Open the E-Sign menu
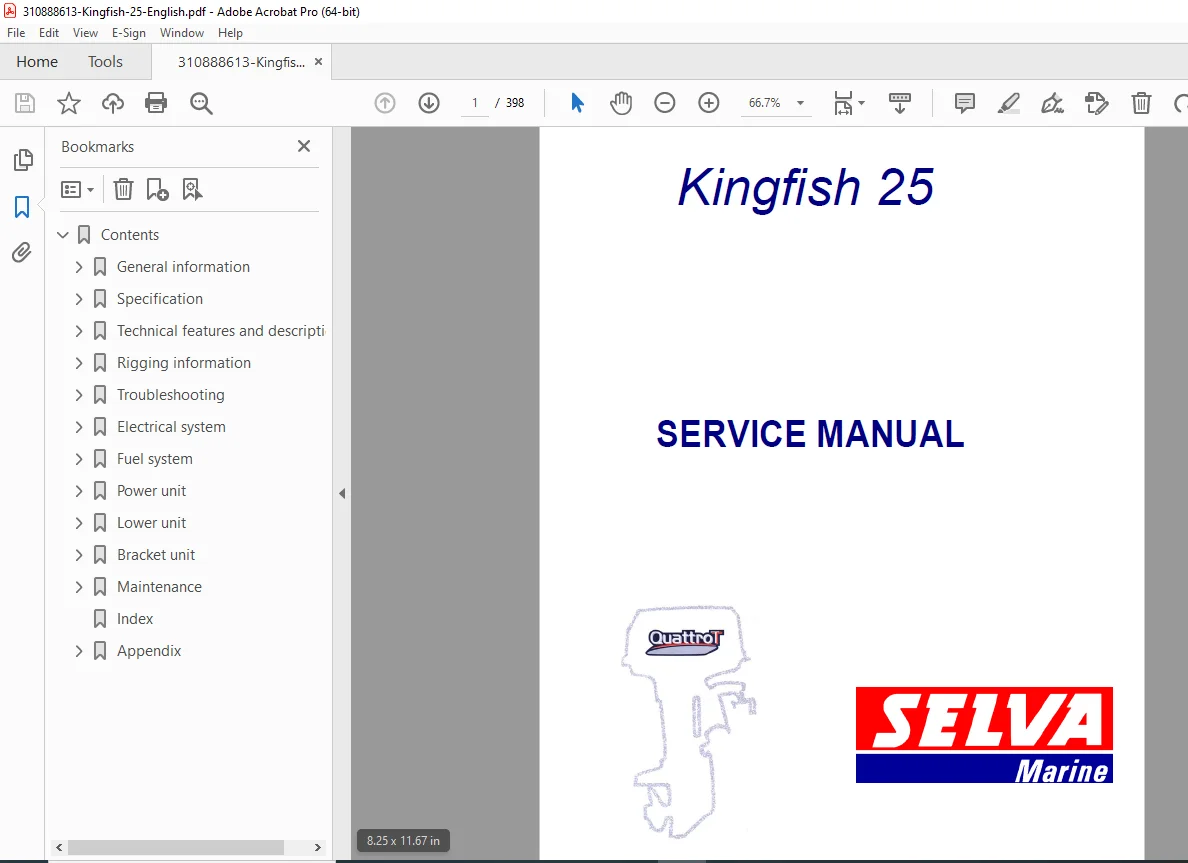The width and height of the screenshot is (1188, 863). pyautogui.click(x=129, y=33)
